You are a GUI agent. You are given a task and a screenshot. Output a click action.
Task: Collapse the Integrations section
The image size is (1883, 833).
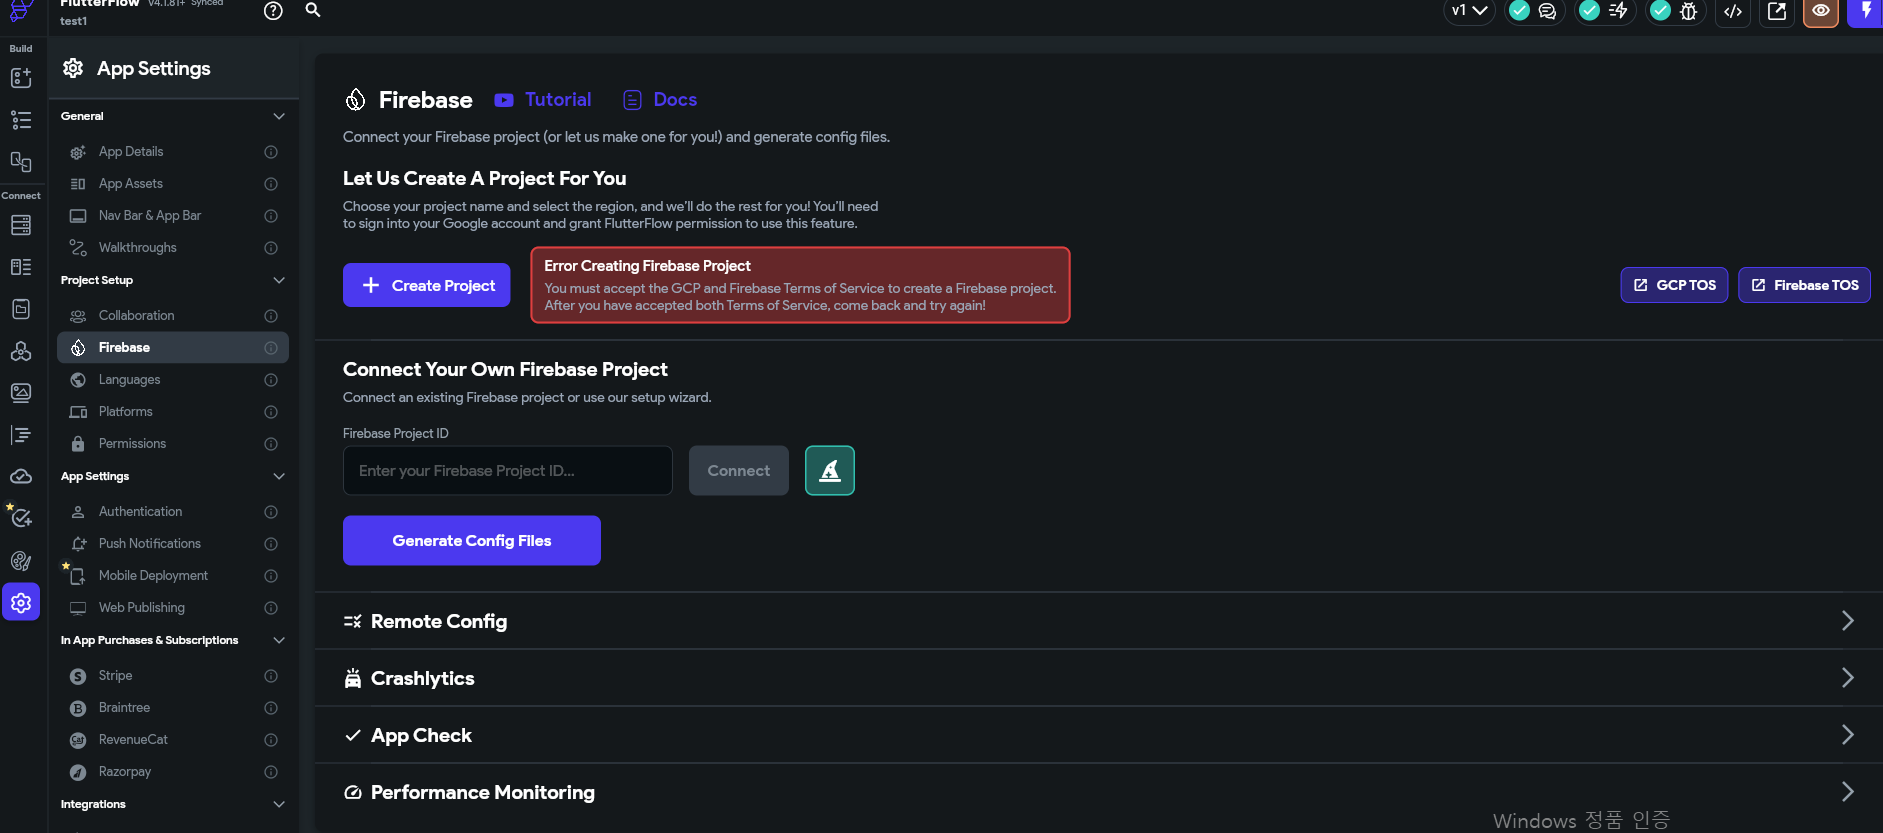(x=279, y=804)
